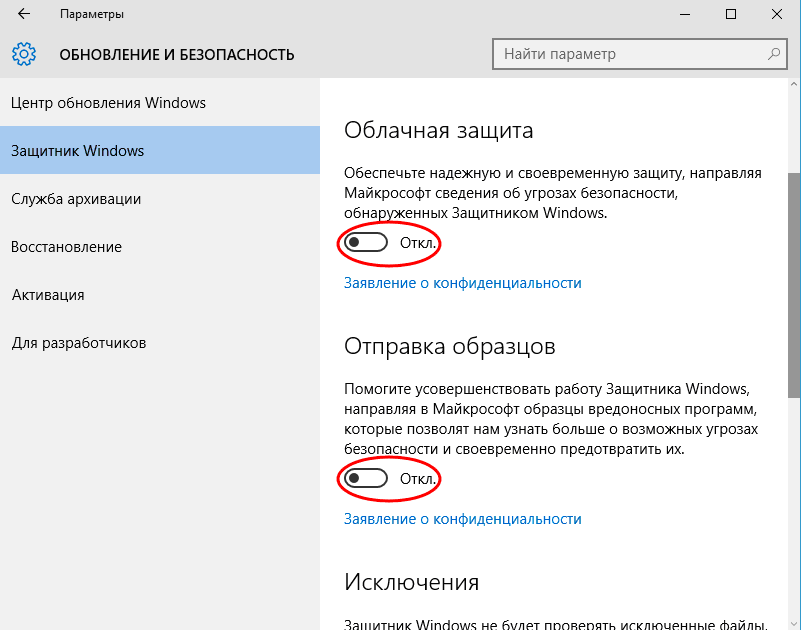801x630 pixels.
Task: Open privacy statement link under Отправка образцов
Action: 462,519
